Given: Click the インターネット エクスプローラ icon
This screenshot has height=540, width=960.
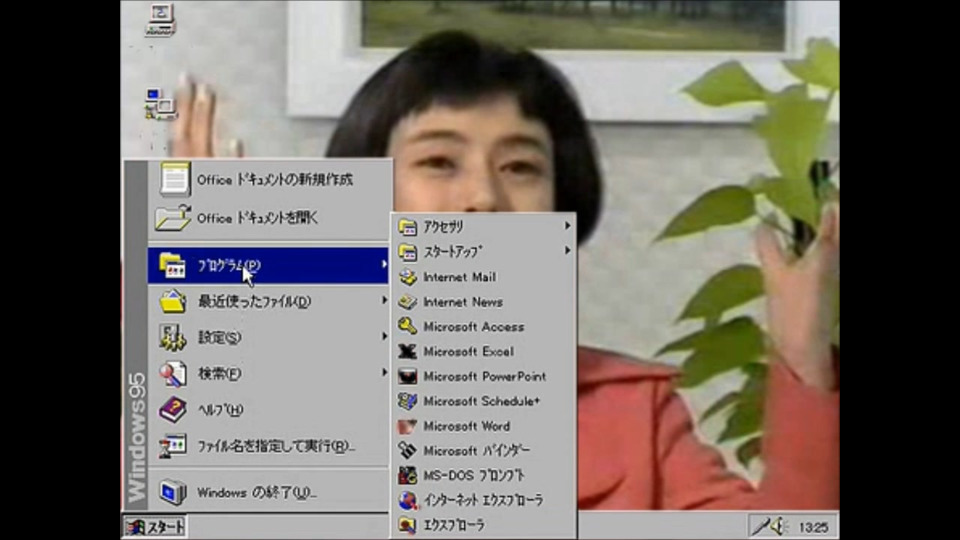Looking at the screenshot, I should [x=408, y=500].
